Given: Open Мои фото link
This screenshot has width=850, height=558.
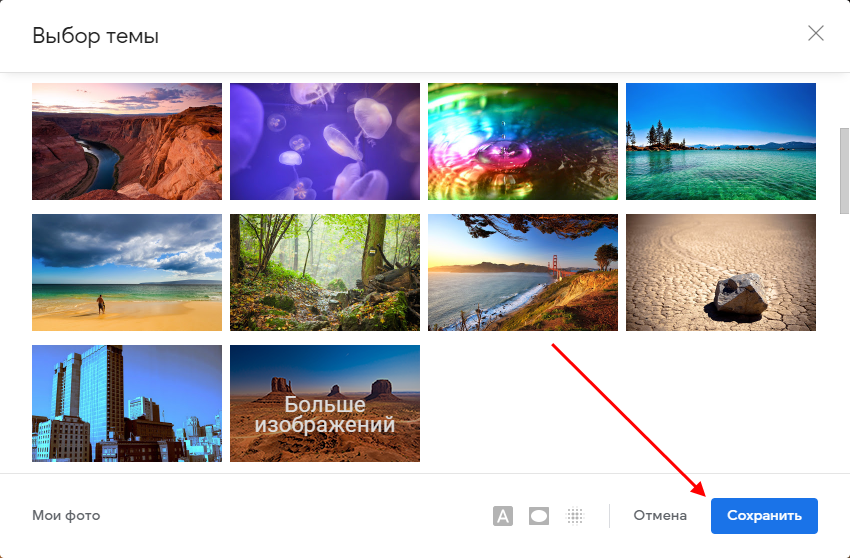Looking at the screenshot, I should coord(66,516).
